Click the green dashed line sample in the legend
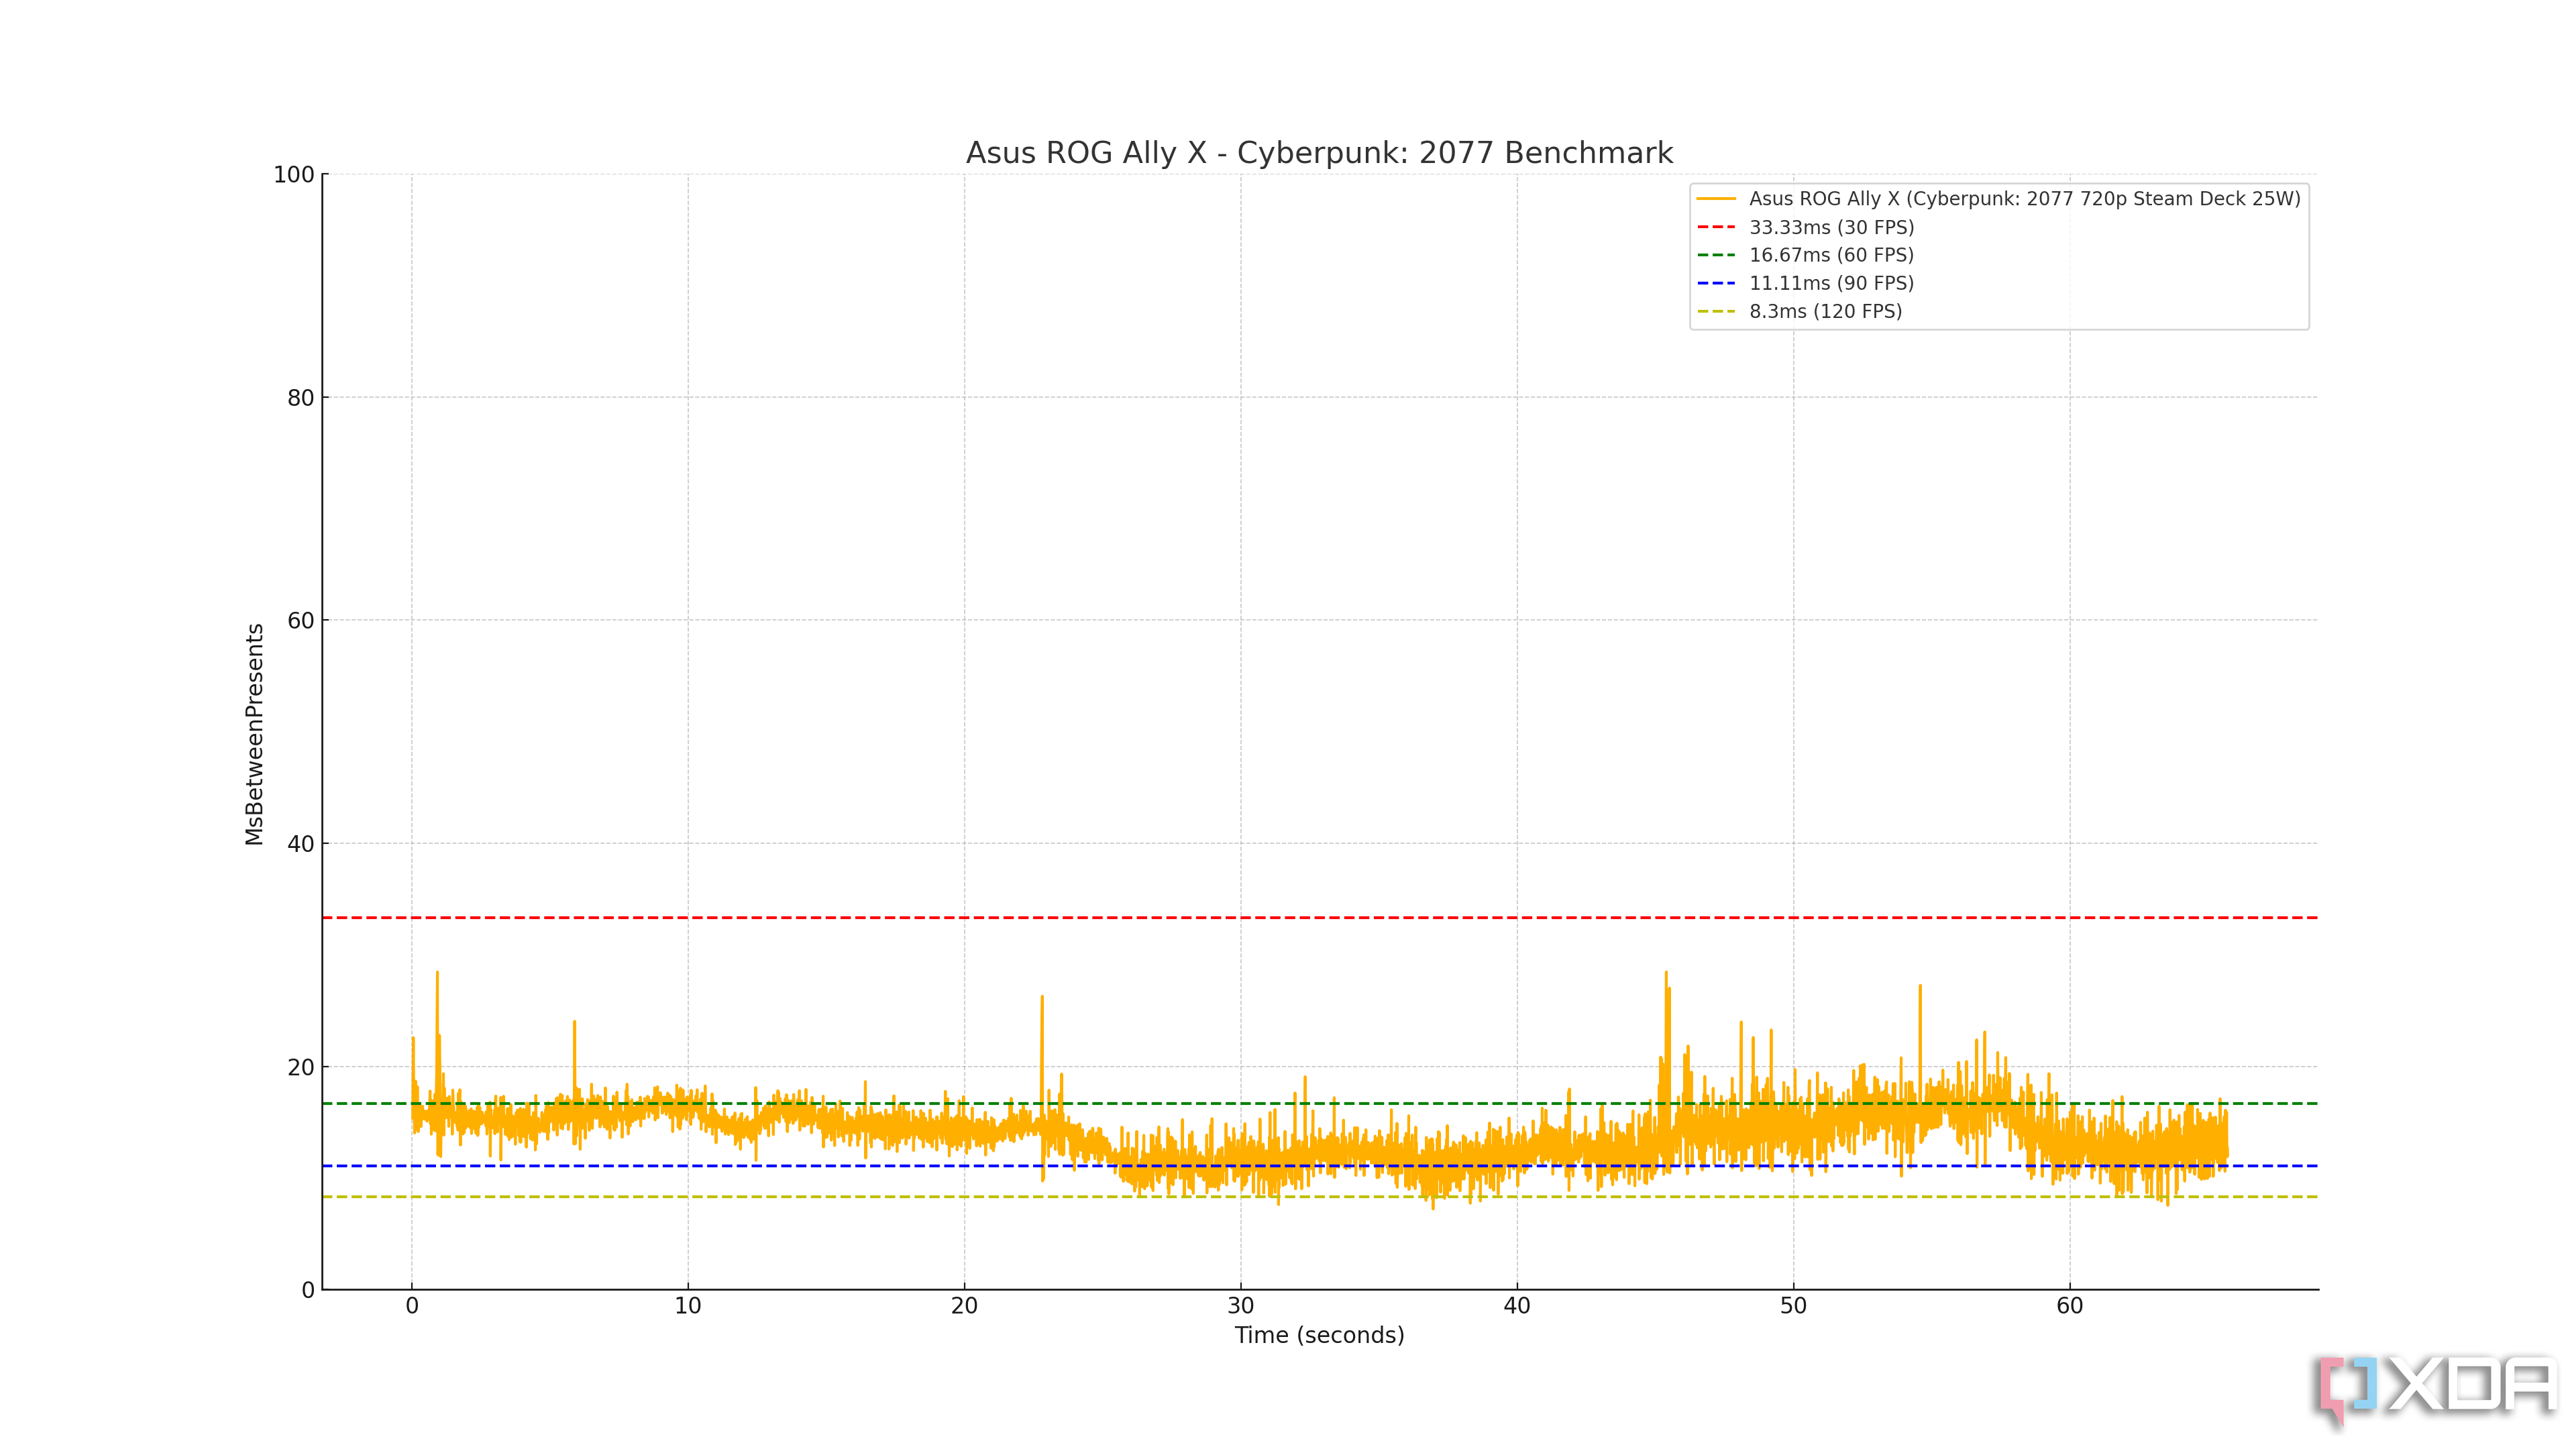Viewport: 2576px width, 1449px height. [x=1716, y=255]
